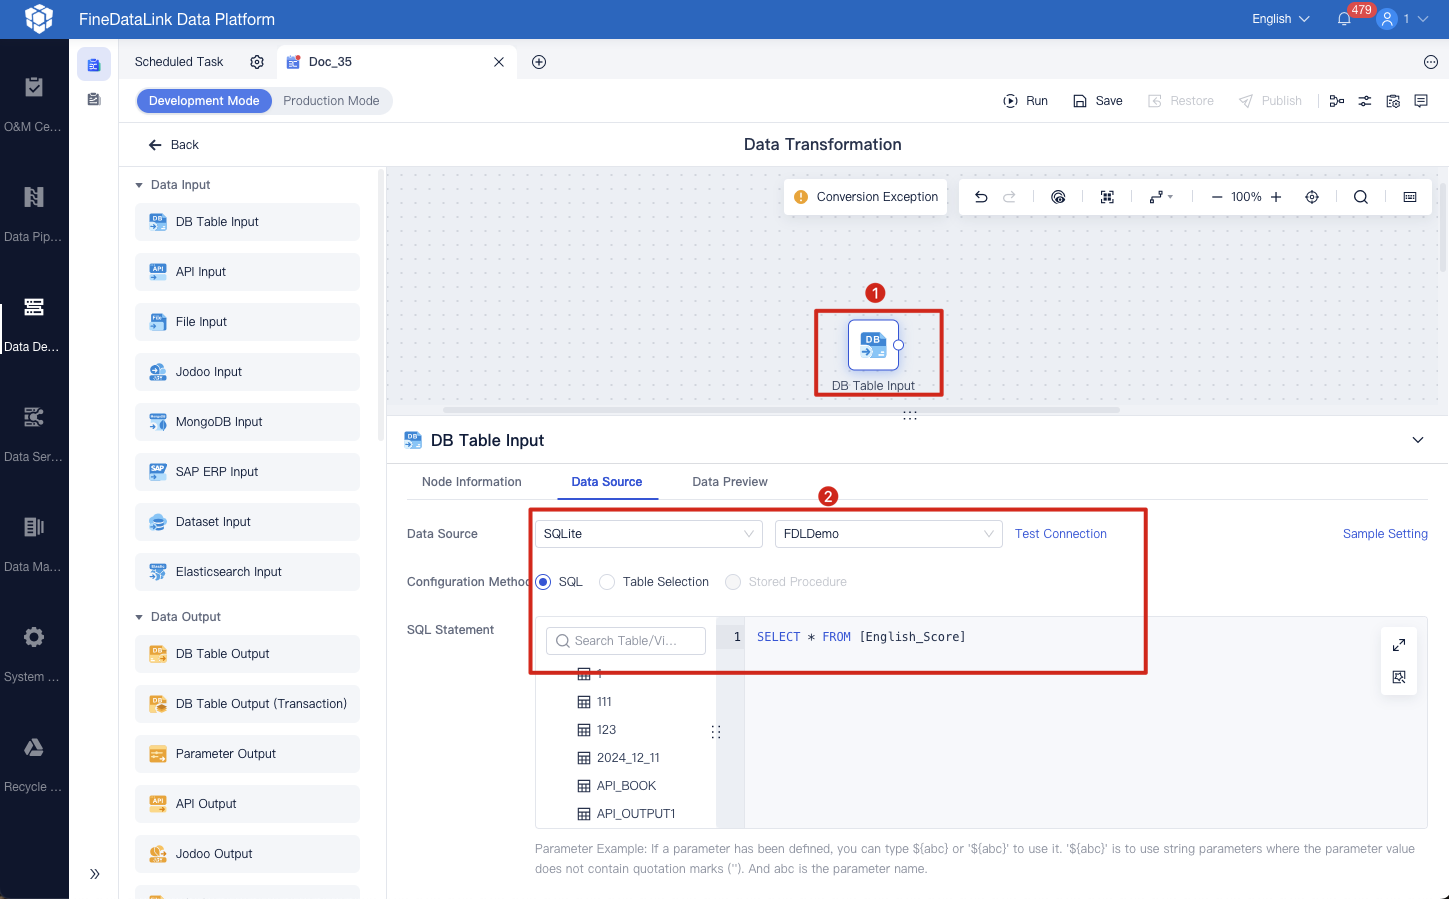Collapse the DB Table Input panel chevron
Viewport: 1449px width, 899px height.
(x=1418, y=441)
